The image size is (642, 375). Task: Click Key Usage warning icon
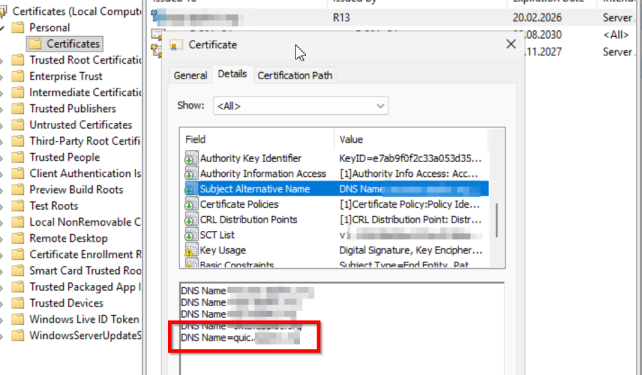coord(190,251)
